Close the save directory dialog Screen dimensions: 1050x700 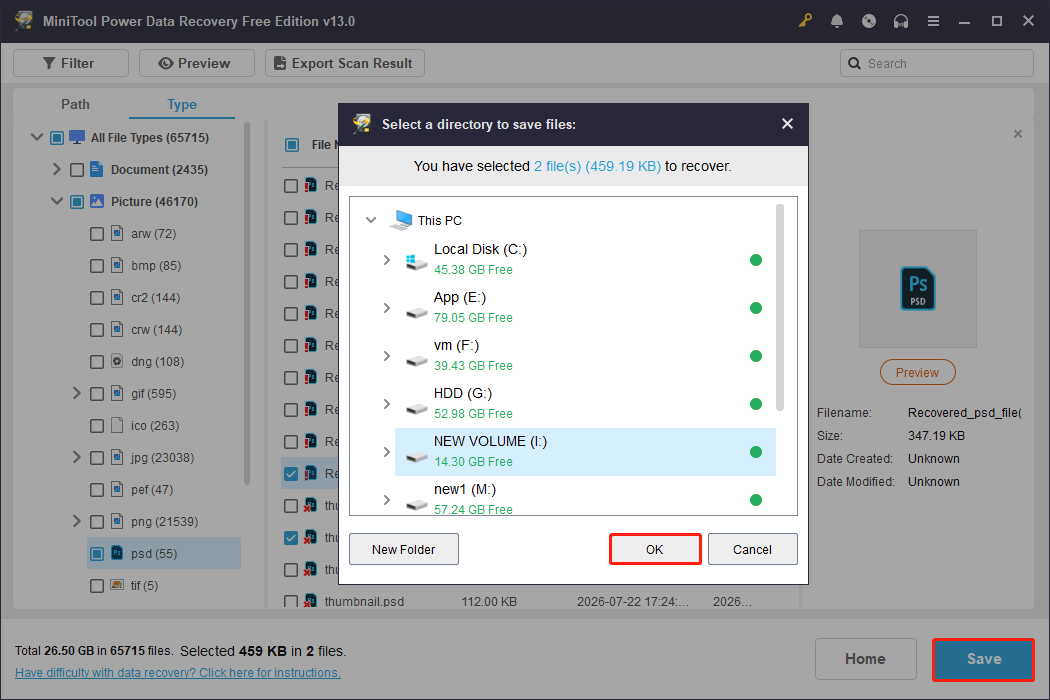(788, 124)
